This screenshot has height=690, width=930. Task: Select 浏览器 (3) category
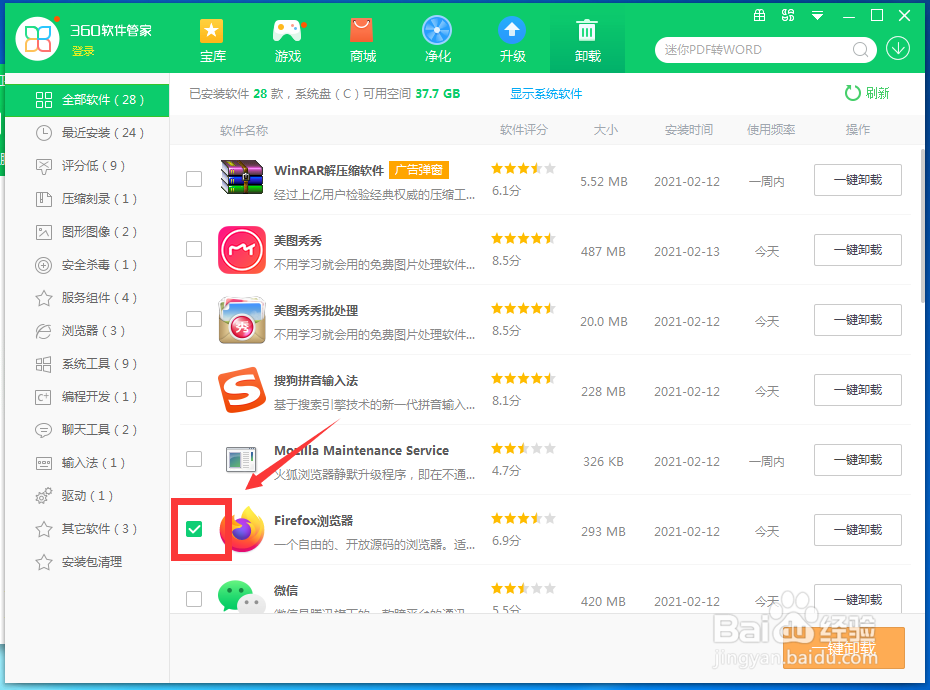(x=87, y=330)
